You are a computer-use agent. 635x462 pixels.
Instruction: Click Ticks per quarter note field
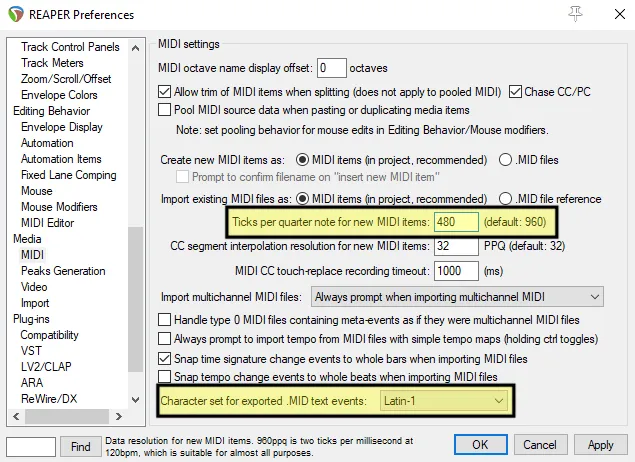(456, 222)
